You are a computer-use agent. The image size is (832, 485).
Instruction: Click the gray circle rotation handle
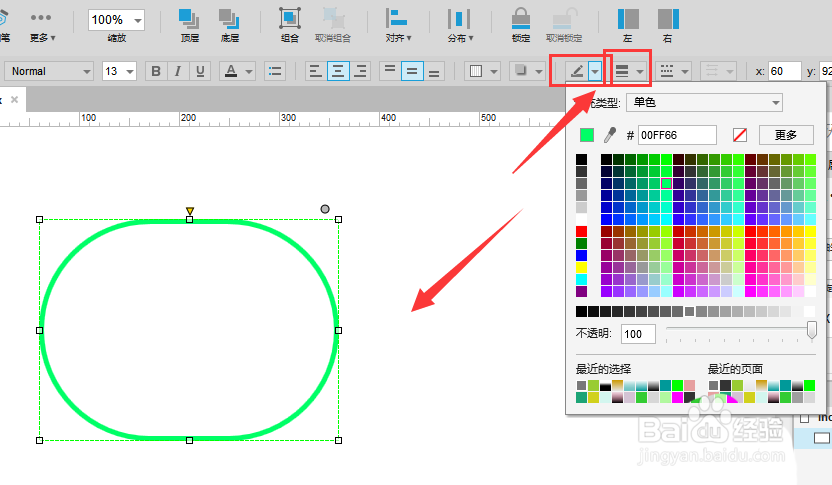(325, 209)
